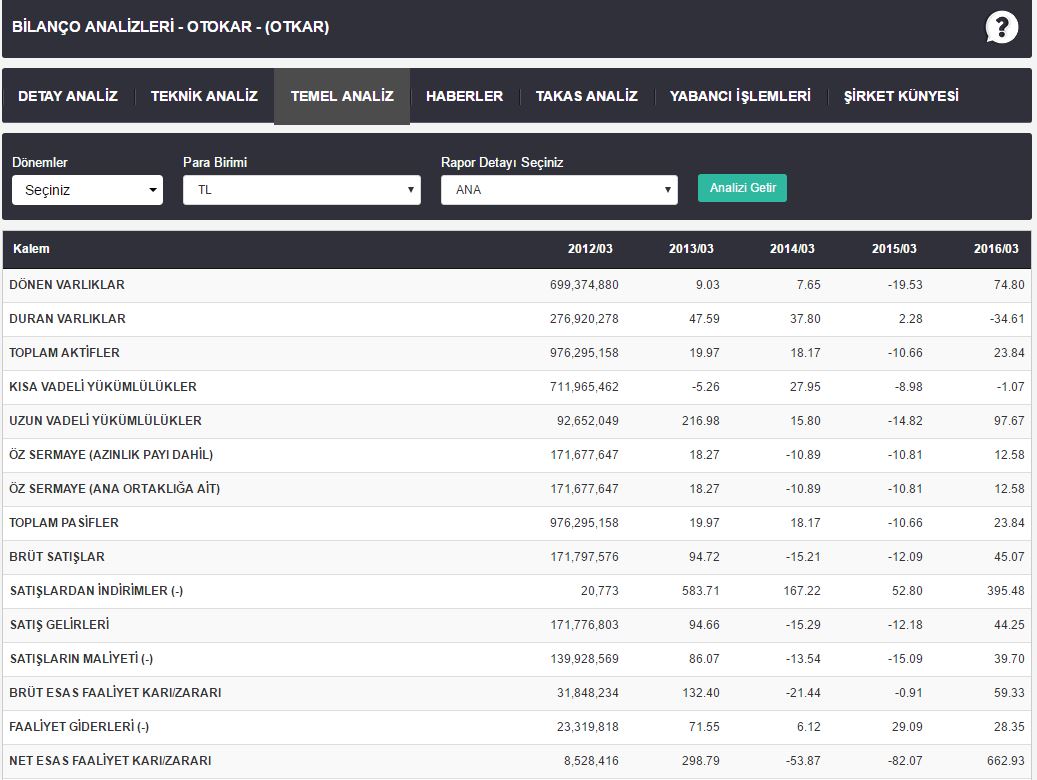The width and height of the screenshot is (1037, 780).
Task: Click the value 216.98
Action: tap(700, 421)
